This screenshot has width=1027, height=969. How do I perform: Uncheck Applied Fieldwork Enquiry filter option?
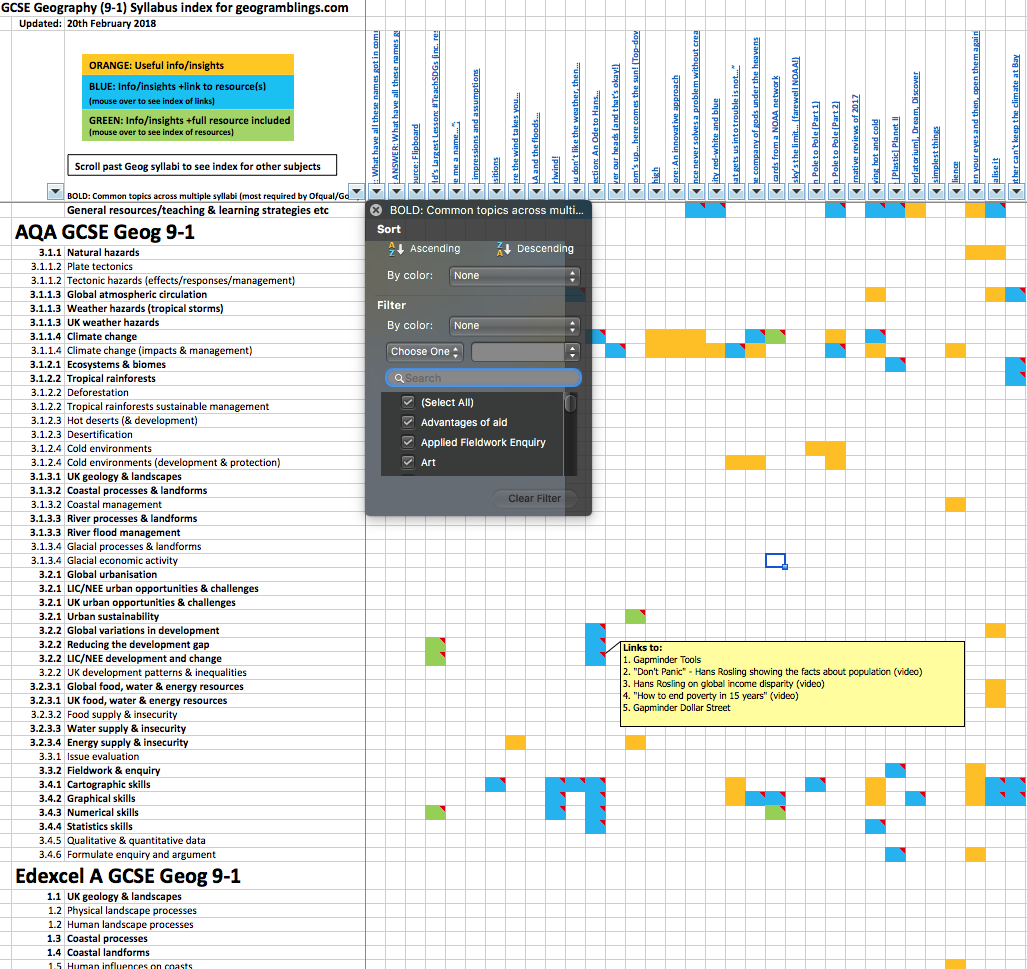pos(408,442)
